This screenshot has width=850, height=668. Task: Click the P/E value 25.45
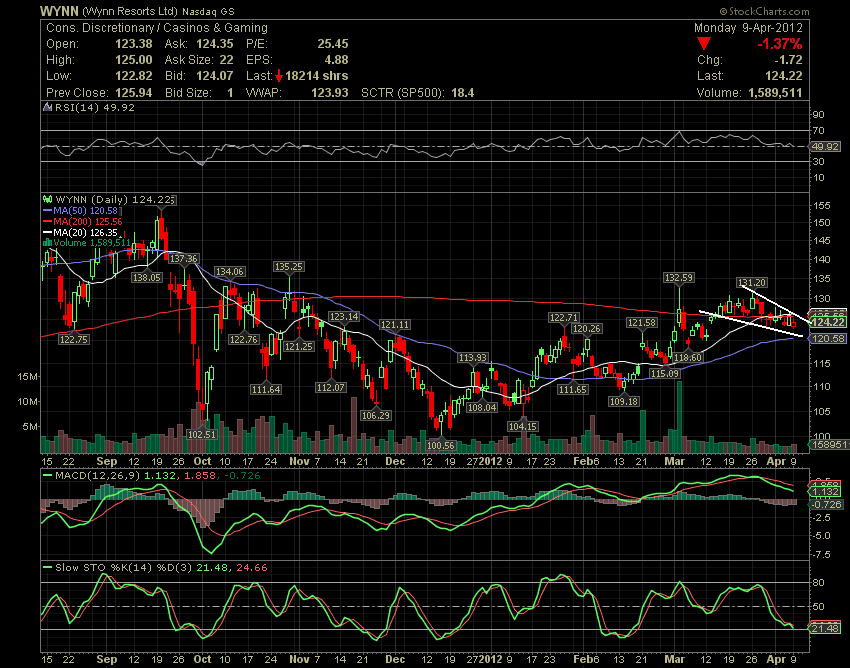pyautogui.click(x=332, y=44)
